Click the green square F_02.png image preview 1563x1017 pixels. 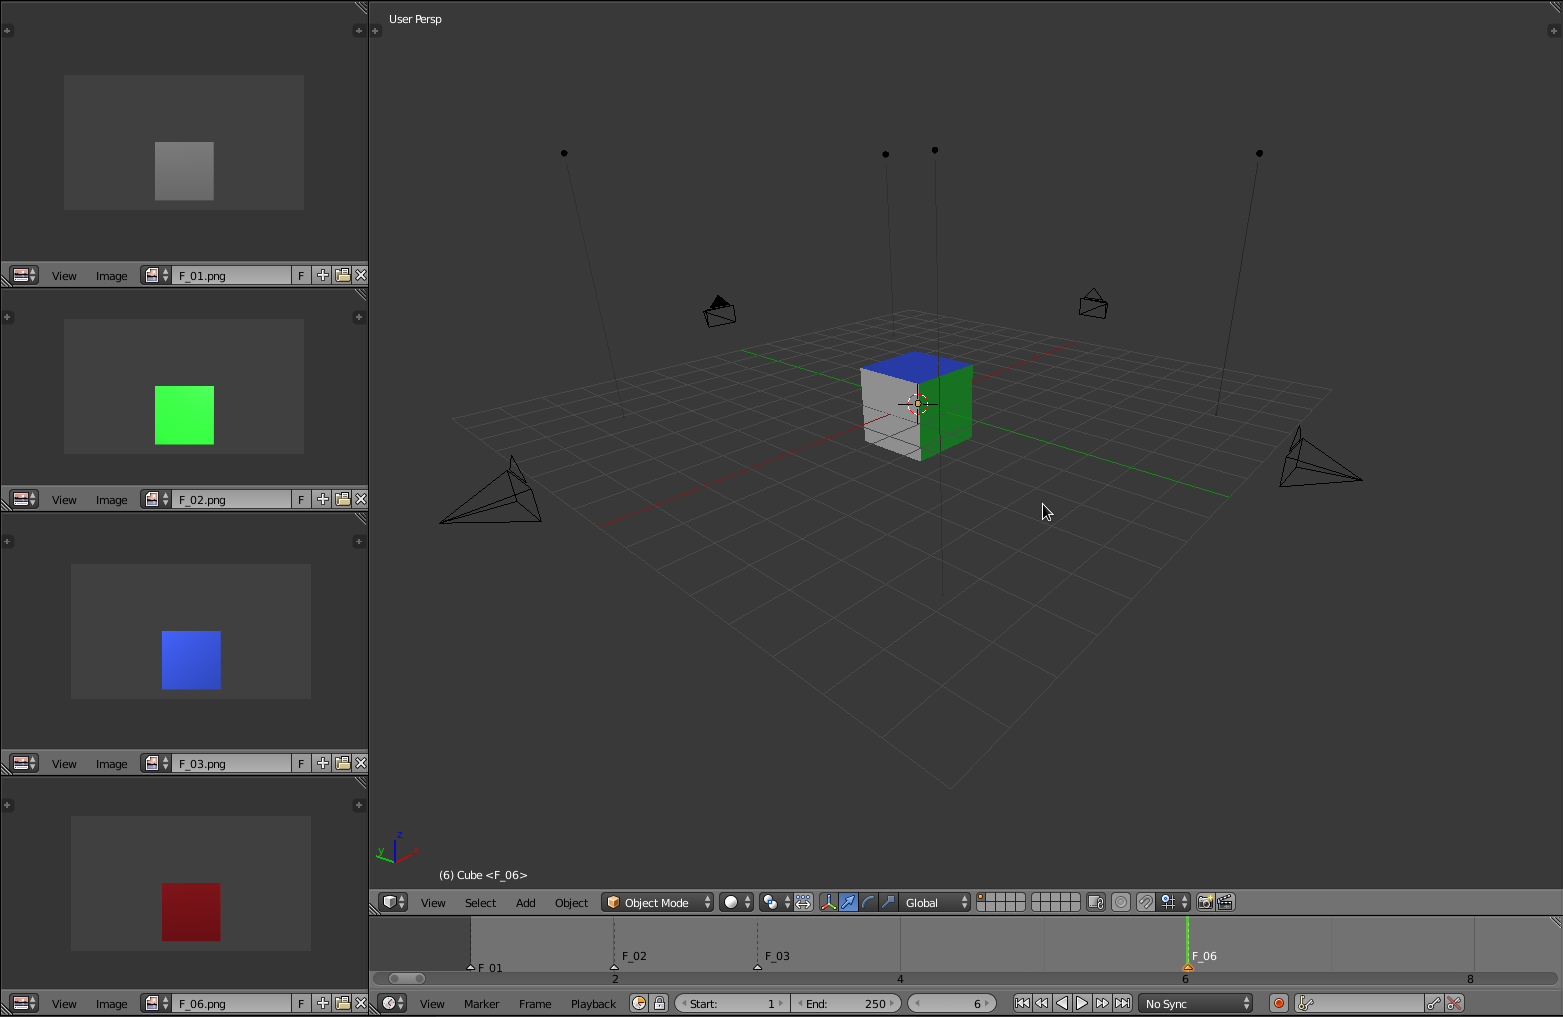184,415
